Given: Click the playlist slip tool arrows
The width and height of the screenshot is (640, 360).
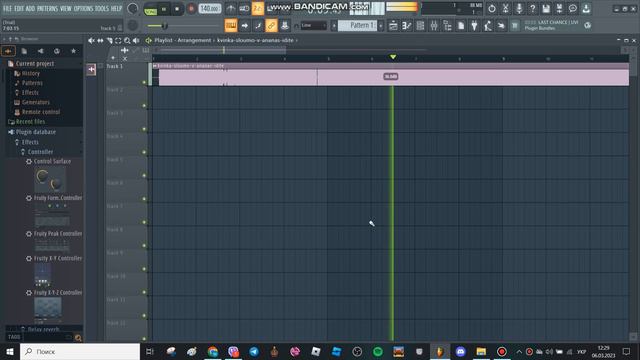Looking at the screenshot, I should tap(100, 40).
